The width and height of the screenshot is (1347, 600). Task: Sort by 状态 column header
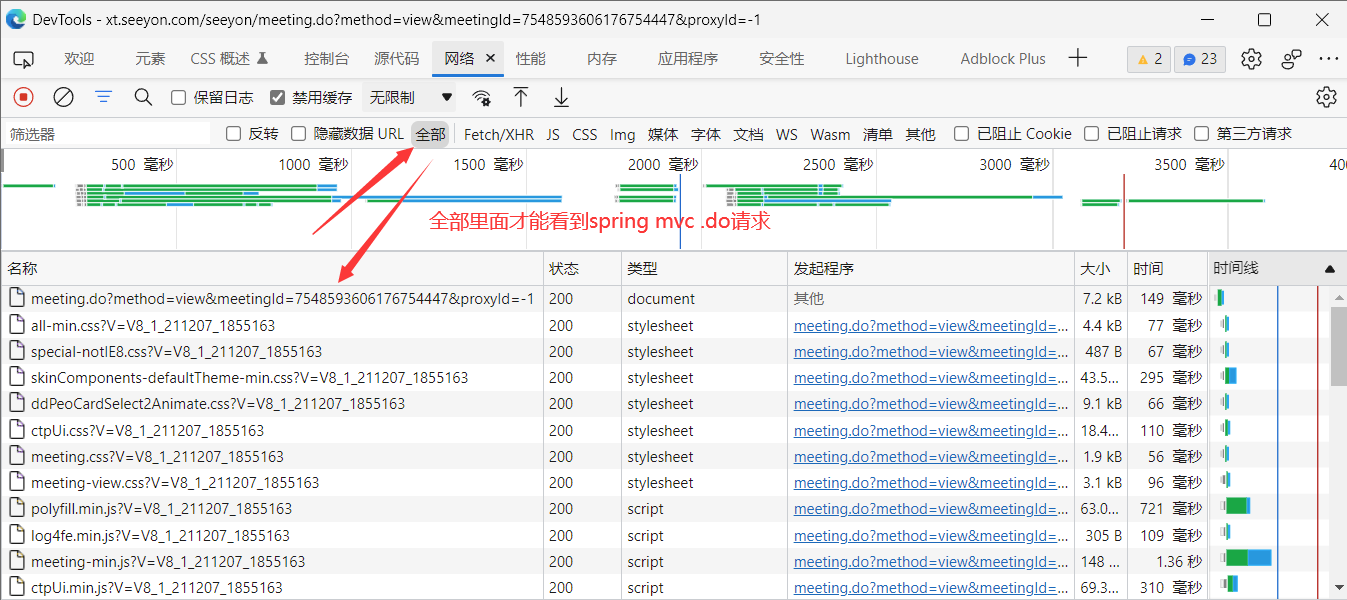coord(582,269)
